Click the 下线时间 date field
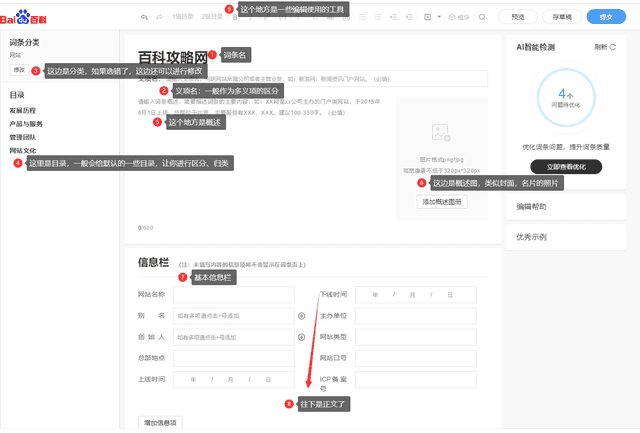 (x=416, y=295)
